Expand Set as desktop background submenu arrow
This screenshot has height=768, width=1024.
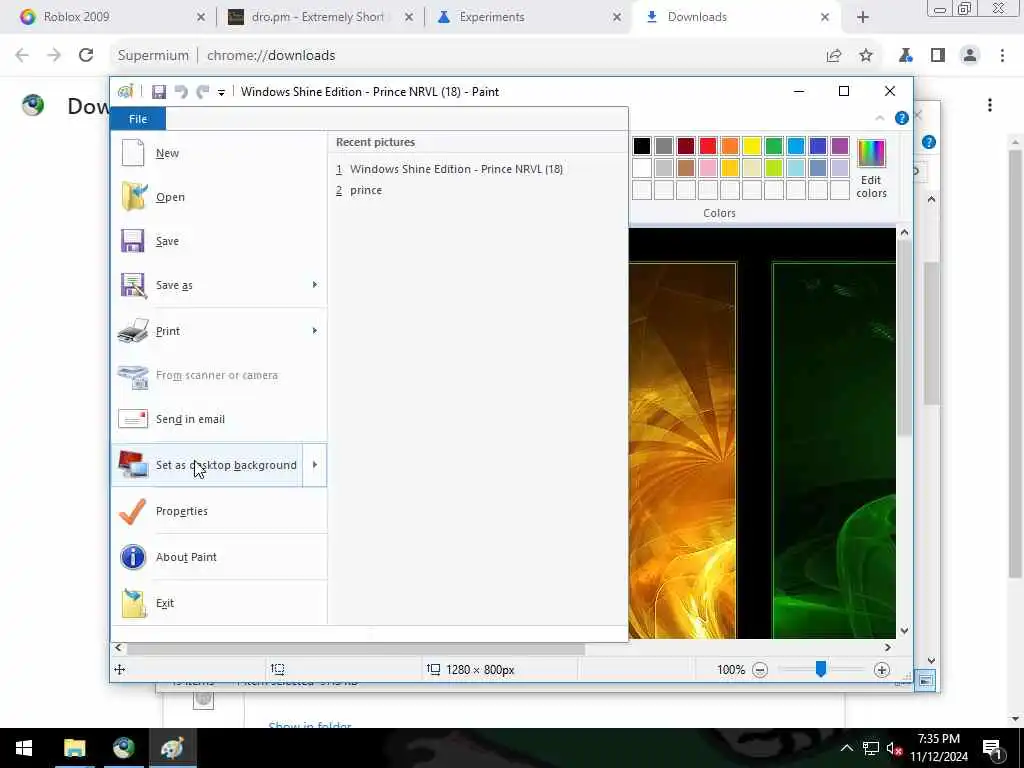coord(315,465)
